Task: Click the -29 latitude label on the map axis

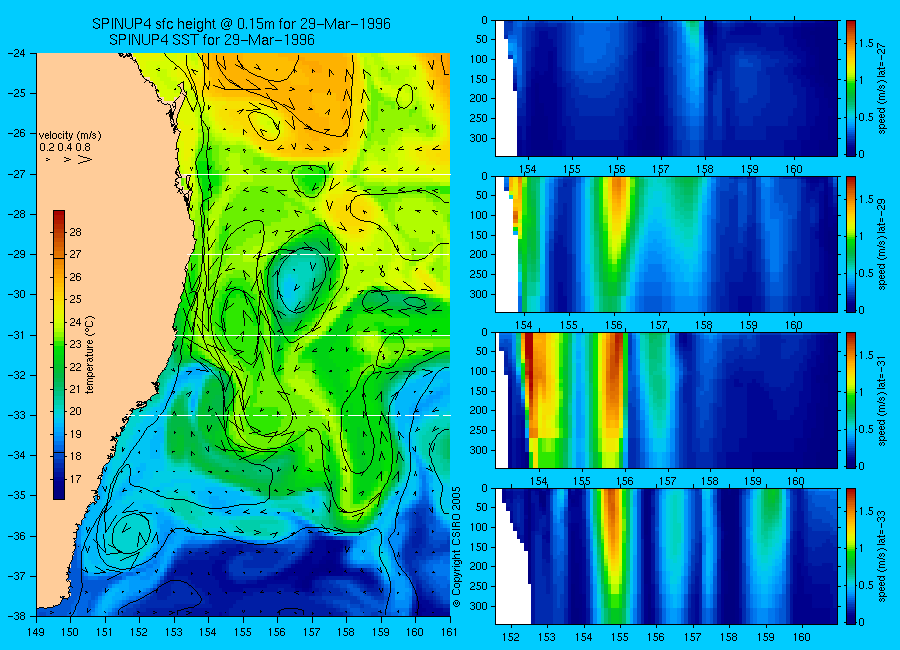Action: pyautogui.click(x=16, y=254)
